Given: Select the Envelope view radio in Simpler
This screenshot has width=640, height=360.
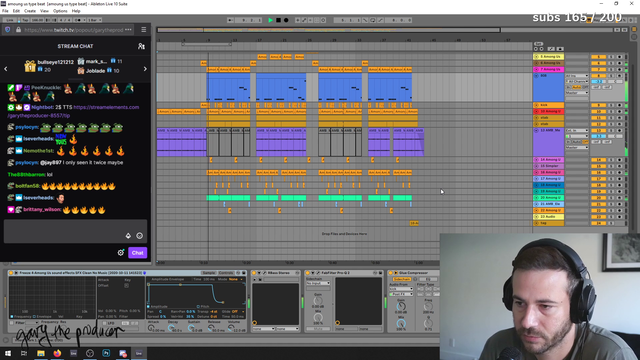Looking at the screenshot, I should 34,316.
